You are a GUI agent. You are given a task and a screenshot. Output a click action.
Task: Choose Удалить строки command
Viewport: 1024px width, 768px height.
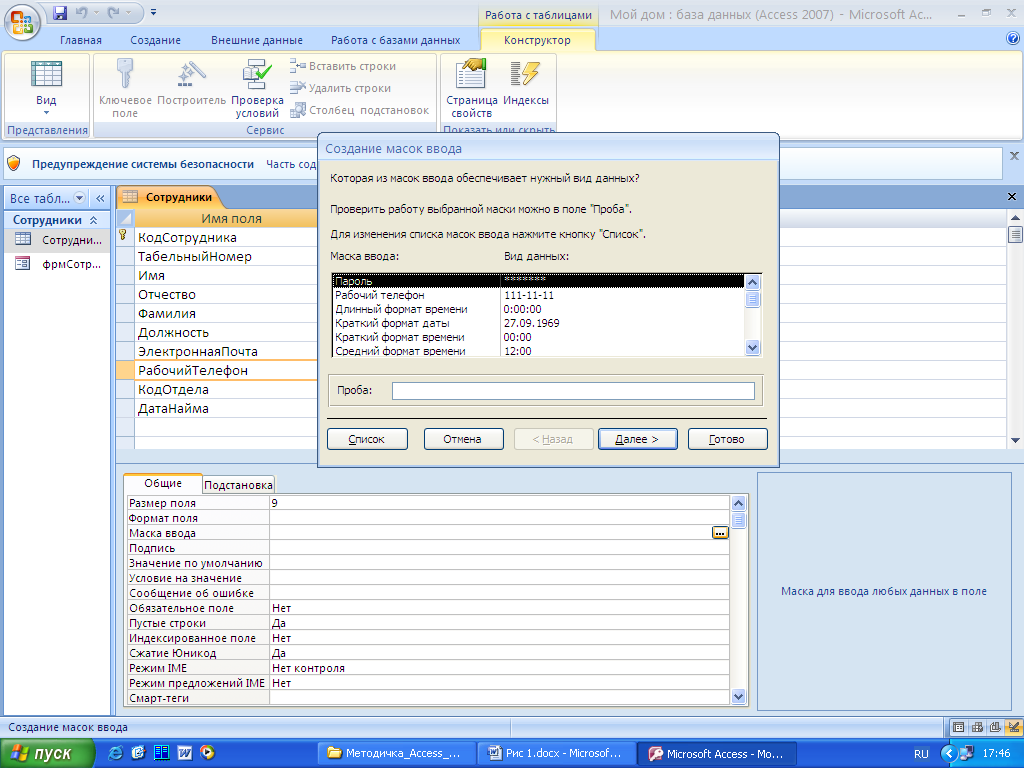[x=341, y=88]
